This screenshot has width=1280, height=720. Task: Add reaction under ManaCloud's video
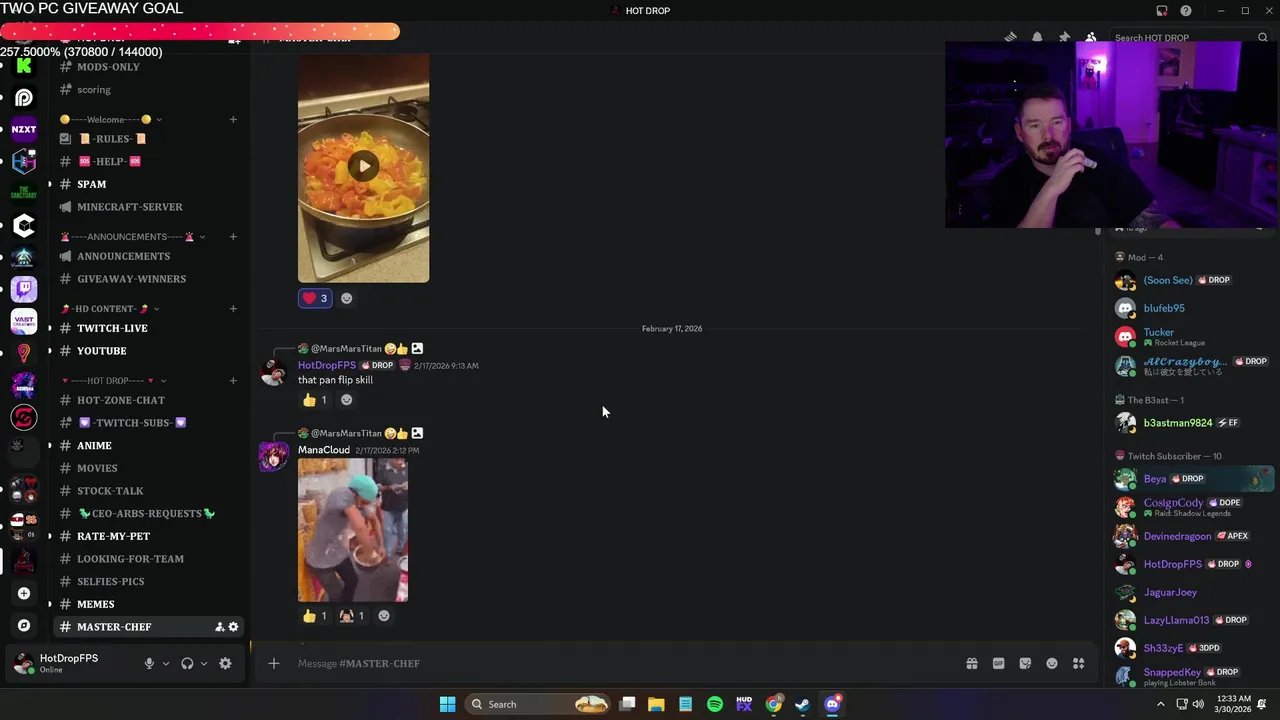coord(384,616)
